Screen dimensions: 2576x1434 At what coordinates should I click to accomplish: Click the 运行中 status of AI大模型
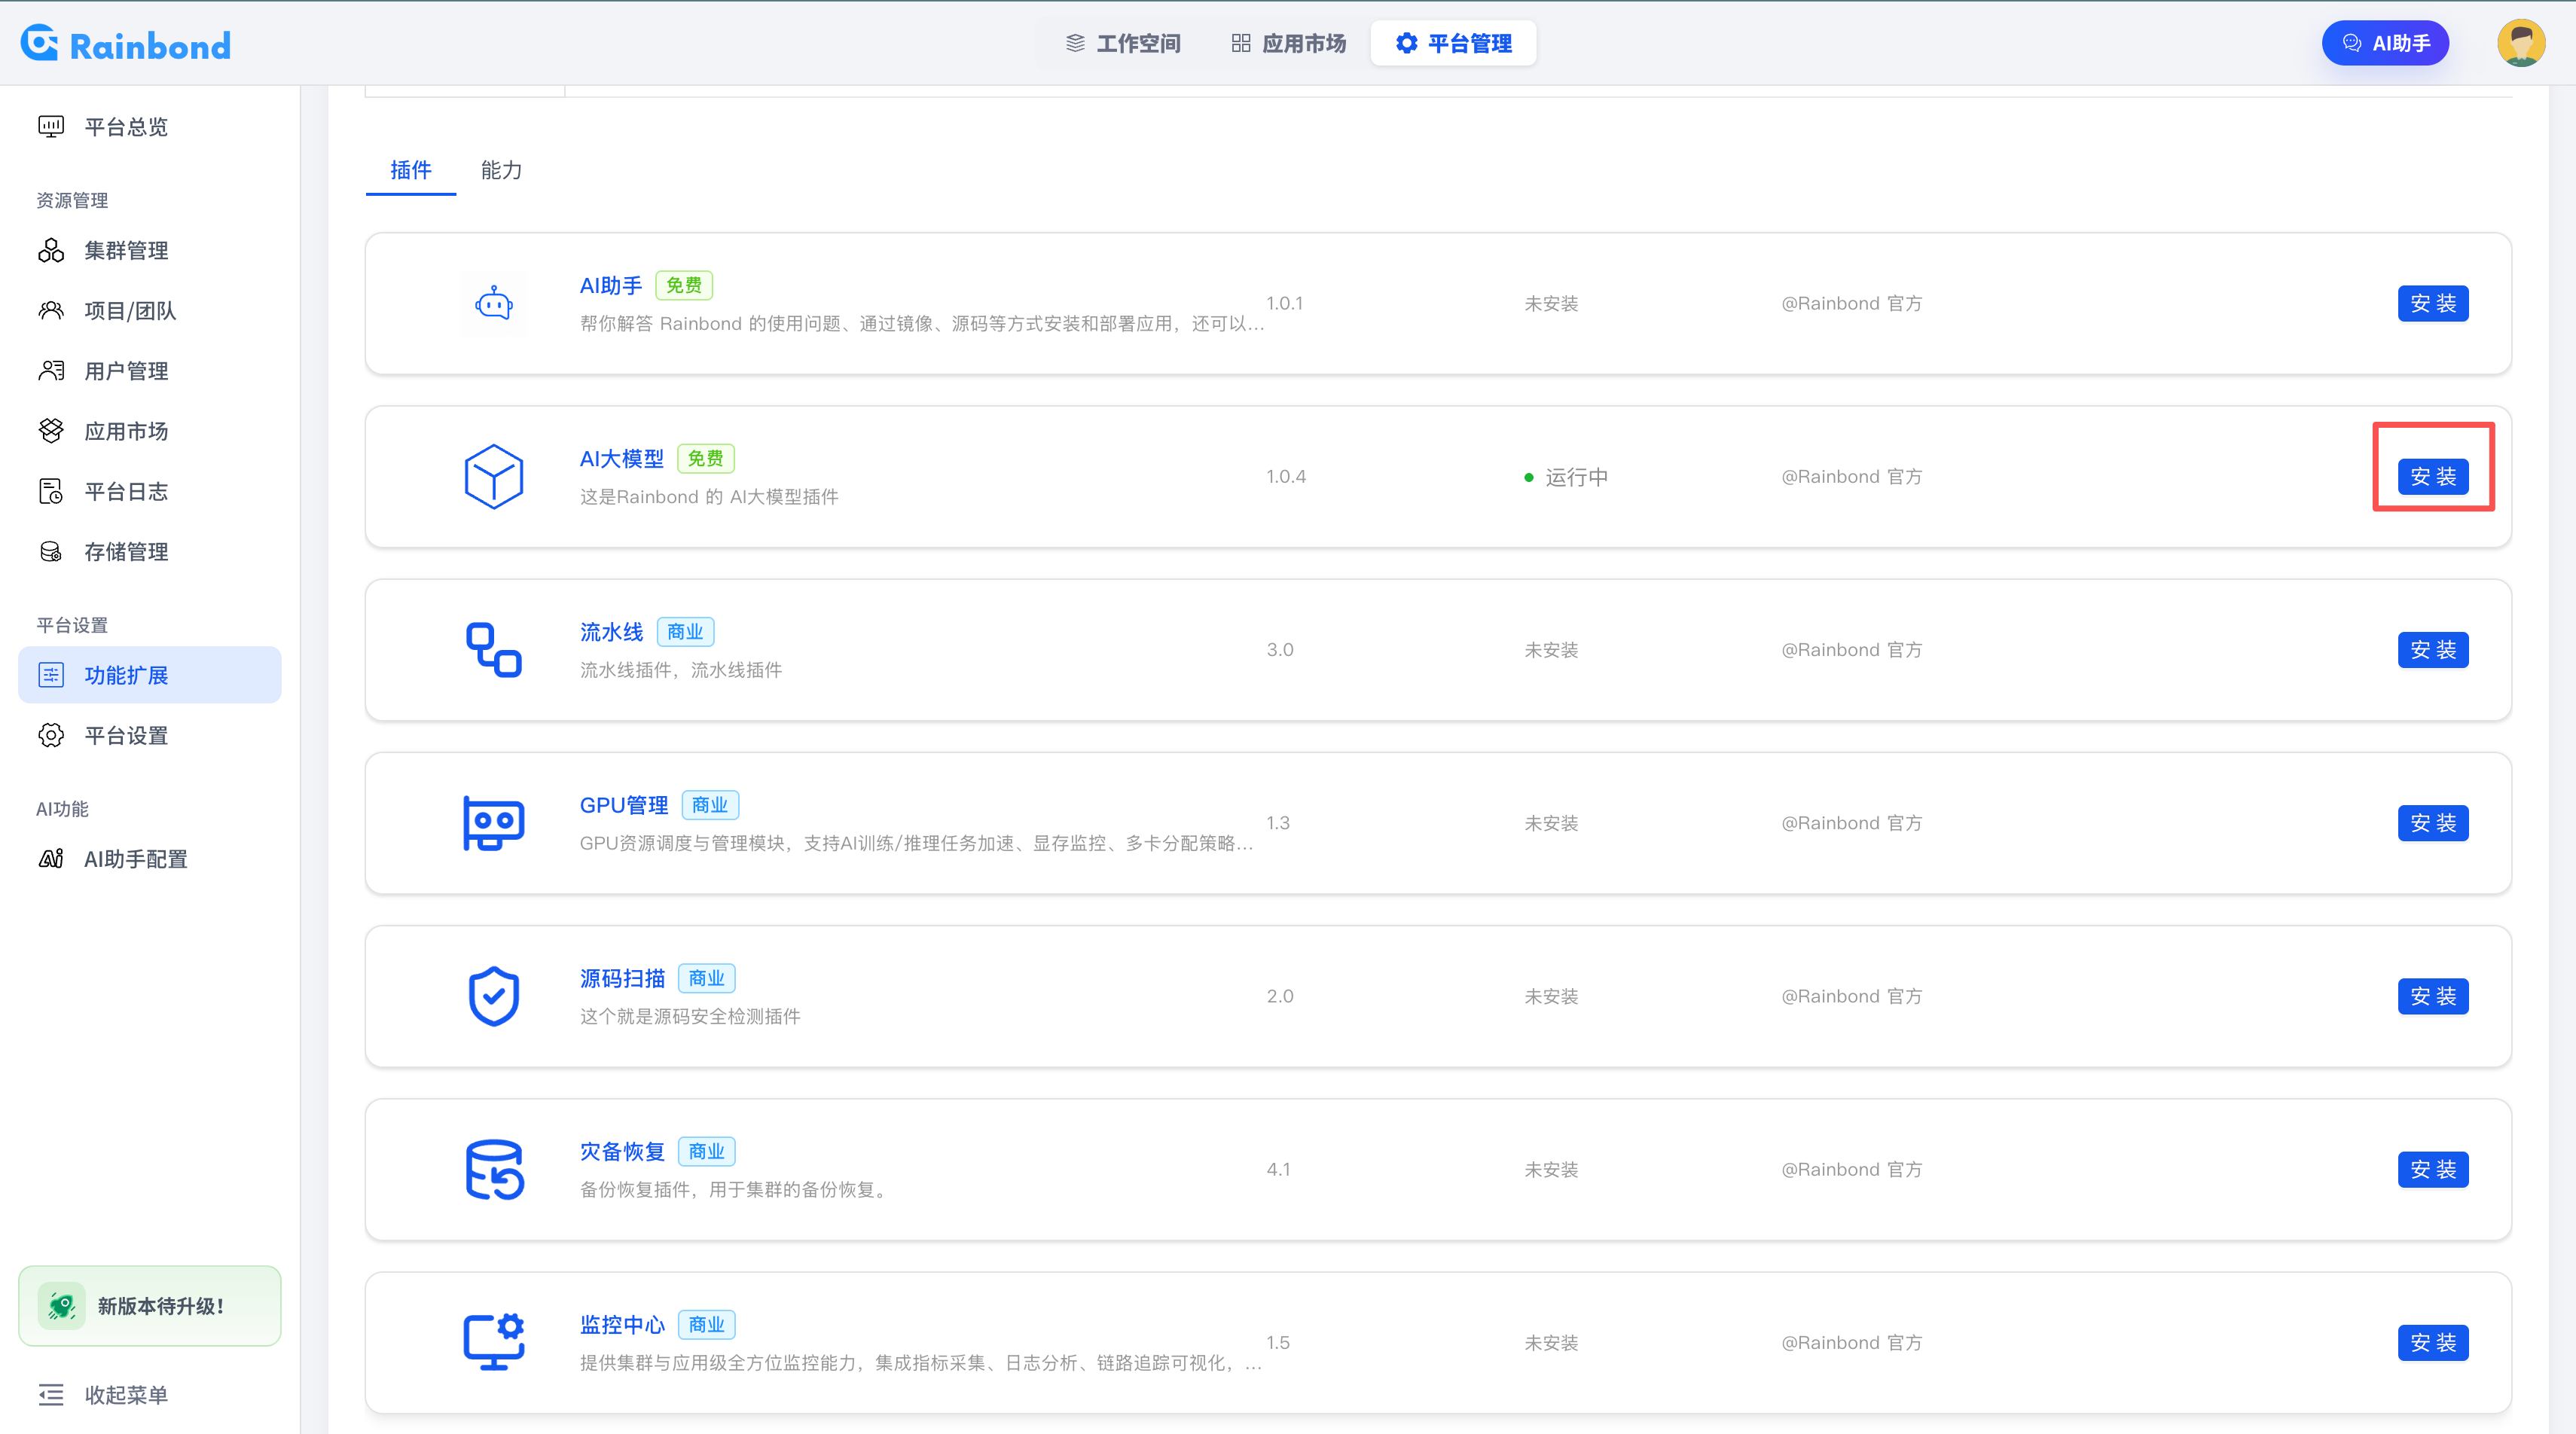pos(1566,477)
